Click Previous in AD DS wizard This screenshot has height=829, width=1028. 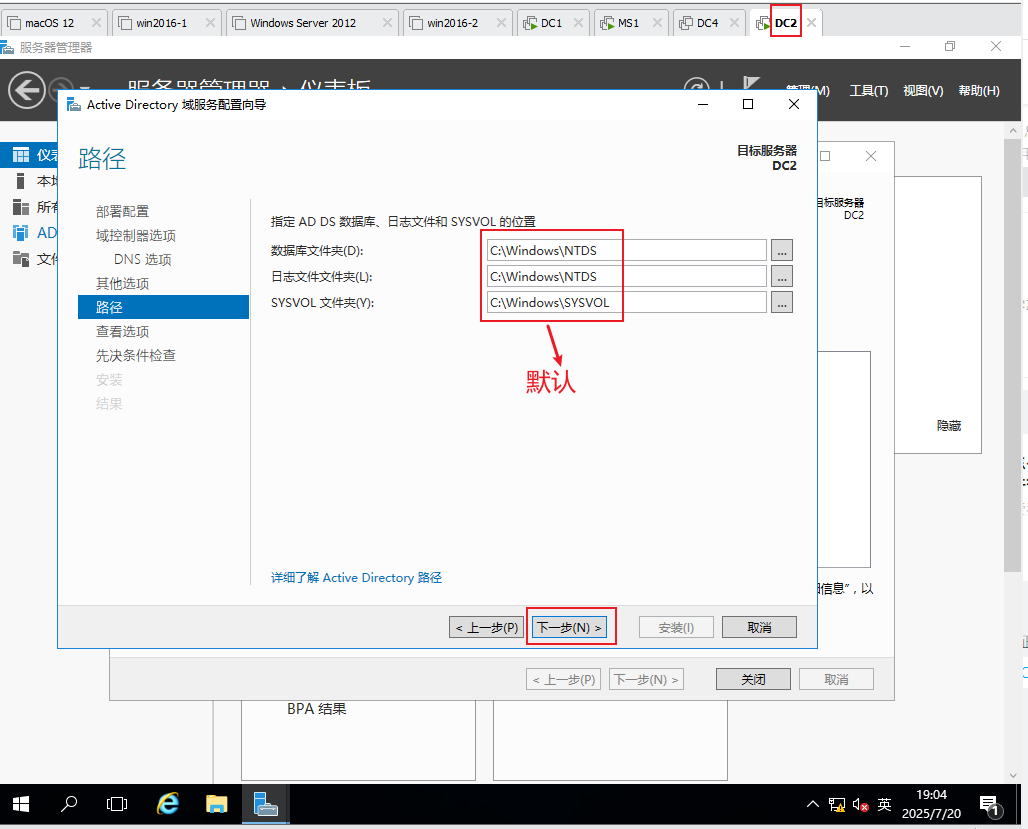click(x=486, y=628)
